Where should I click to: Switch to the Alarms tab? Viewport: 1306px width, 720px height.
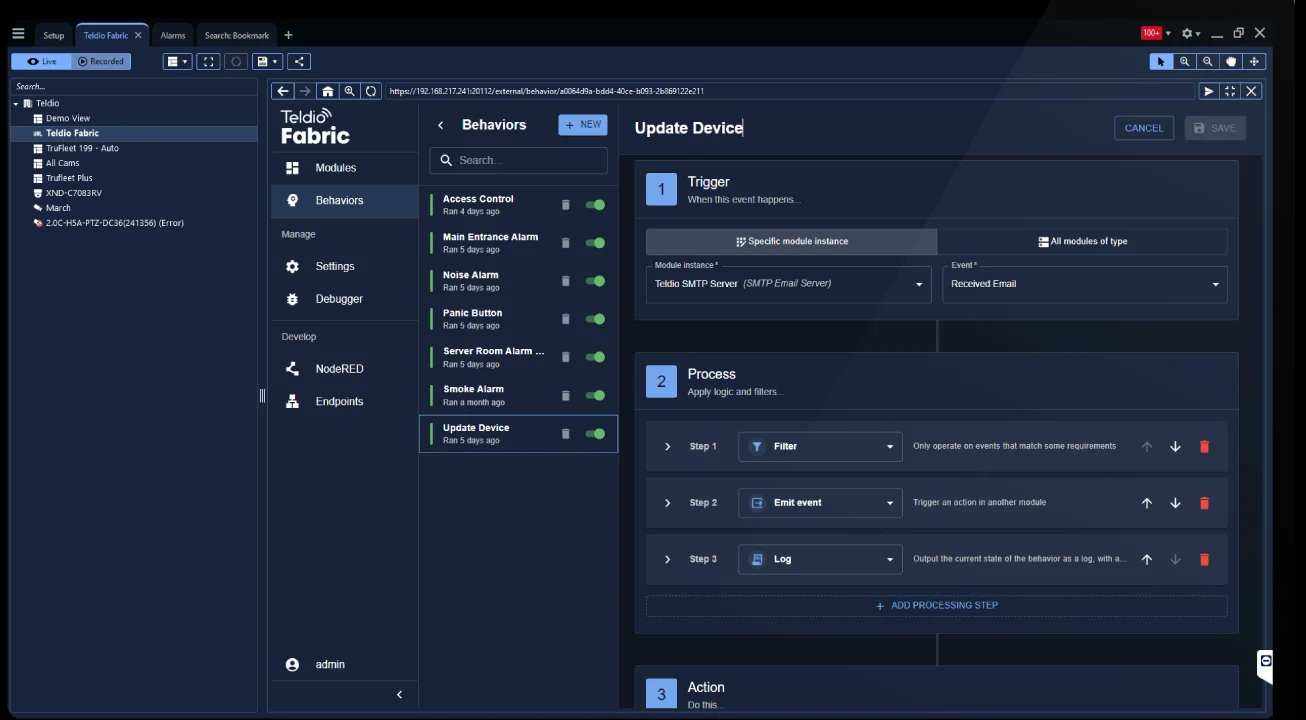(x=173, y=35)
